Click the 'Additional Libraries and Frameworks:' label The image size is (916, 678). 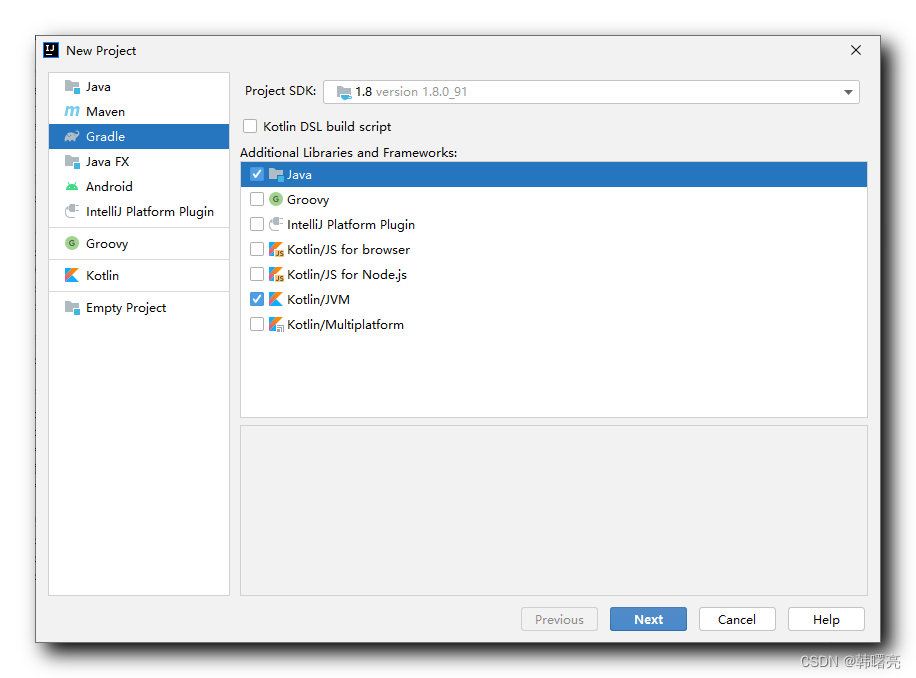pos(349,152)
